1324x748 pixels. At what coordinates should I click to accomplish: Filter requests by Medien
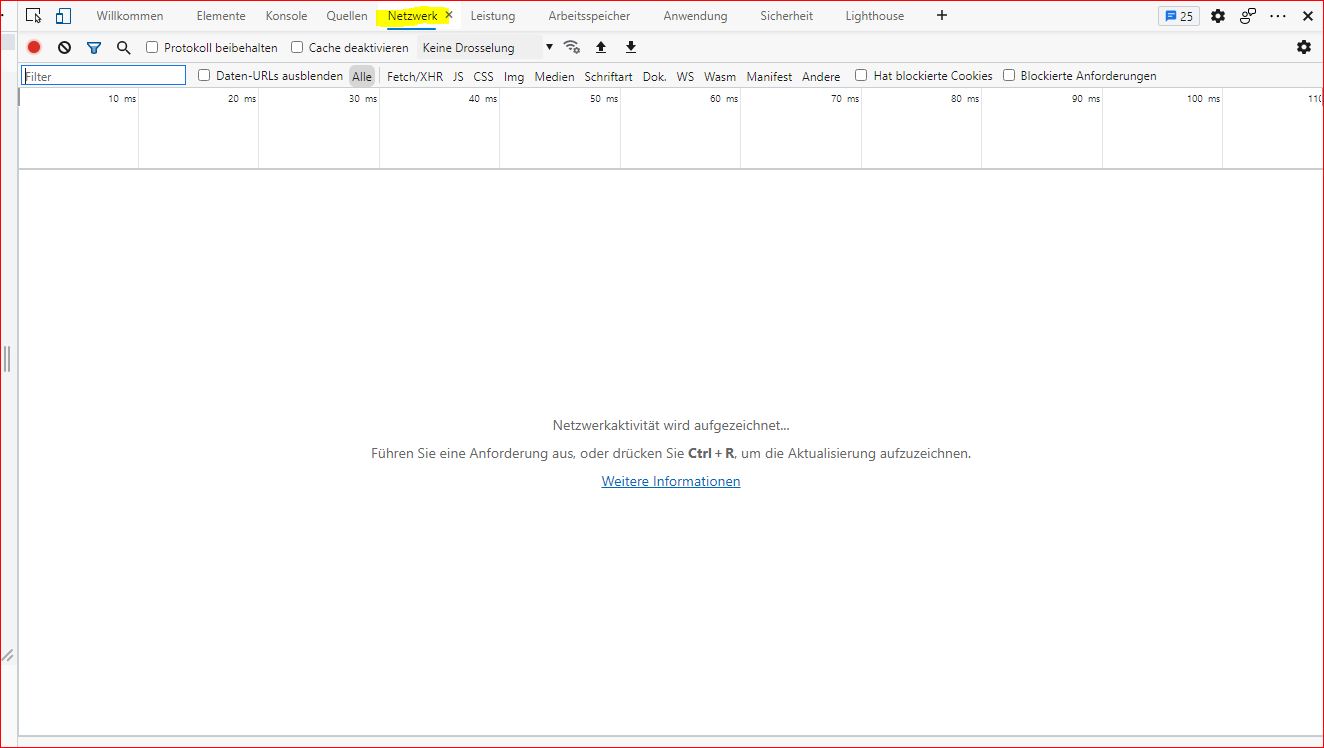tap(554, 76)
